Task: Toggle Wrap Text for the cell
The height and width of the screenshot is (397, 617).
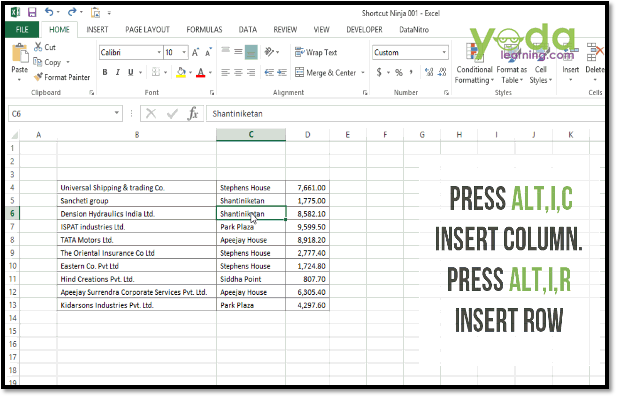Action: 316,52
